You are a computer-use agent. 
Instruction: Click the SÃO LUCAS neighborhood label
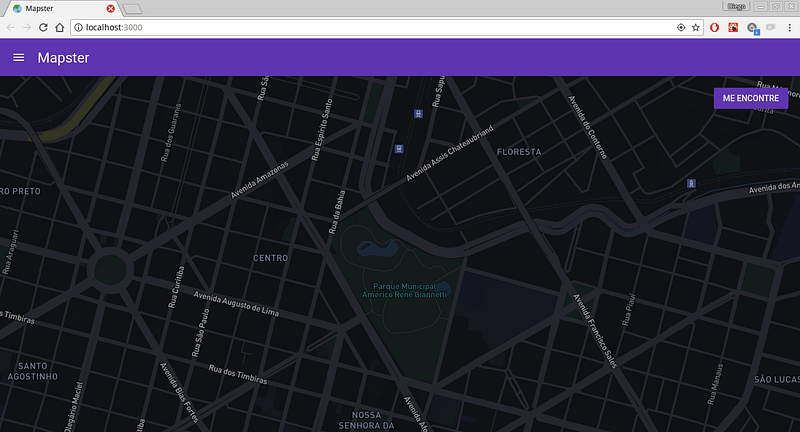click(x=777, y=379)
